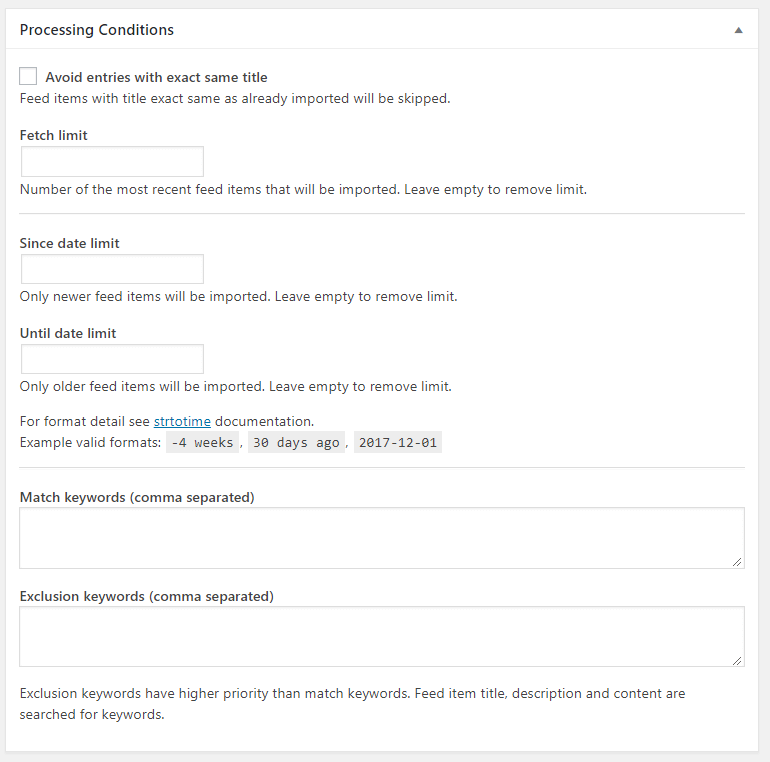Click the "Fetch limit" field label
Viewport: 770px width, 762px height.
coord(54,135)
